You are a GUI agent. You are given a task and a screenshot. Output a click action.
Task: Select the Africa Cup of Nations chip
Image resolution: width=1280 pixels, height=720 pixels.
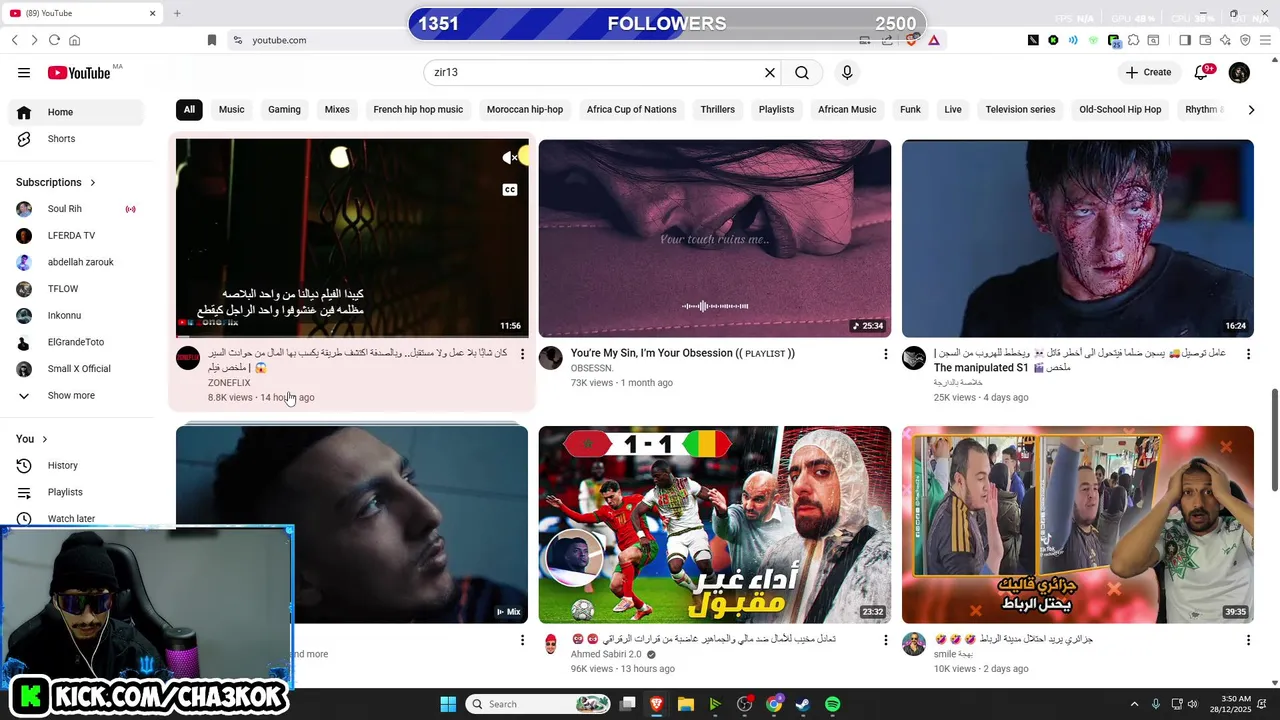tap(632, 110)
